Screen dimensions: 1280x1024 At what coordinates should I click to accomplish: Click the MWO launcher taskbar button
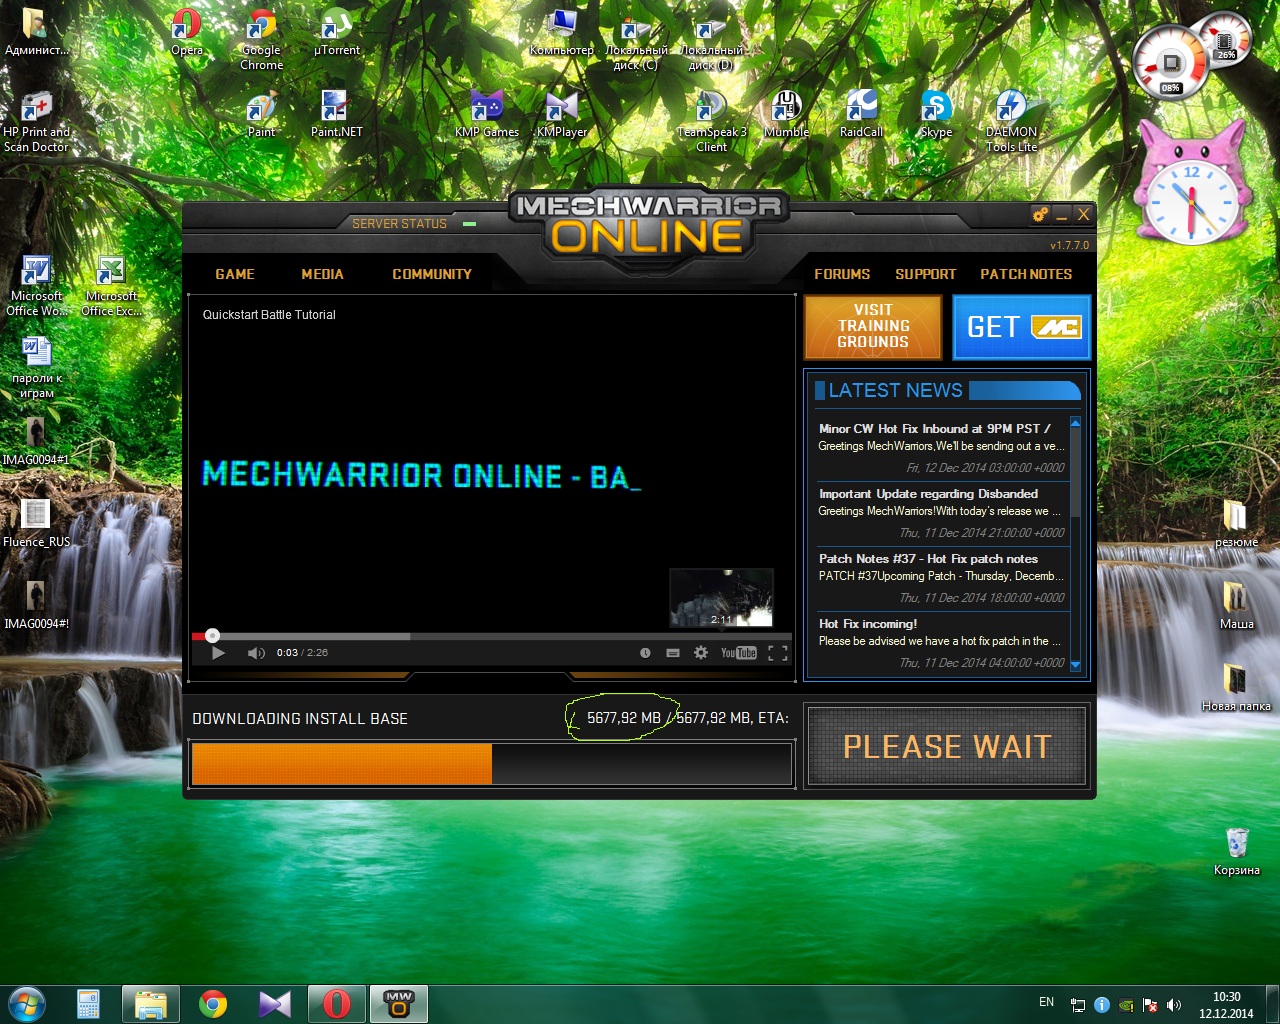coord(399,1004)
